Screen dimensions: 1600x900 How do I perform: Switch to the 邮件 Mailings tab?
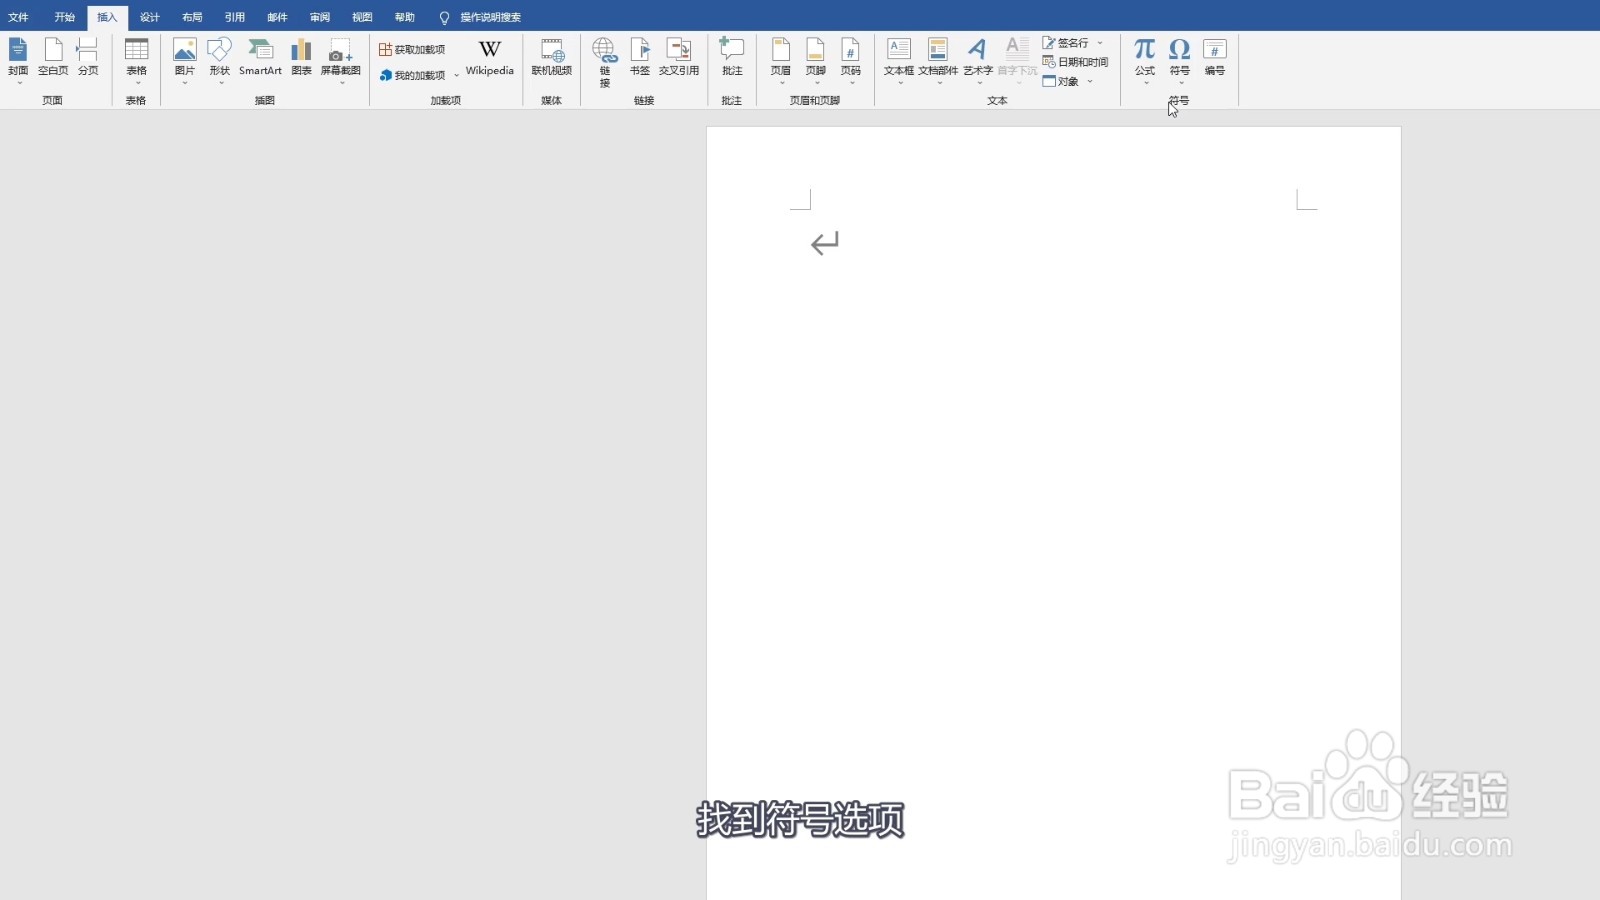tap(277, 17)
